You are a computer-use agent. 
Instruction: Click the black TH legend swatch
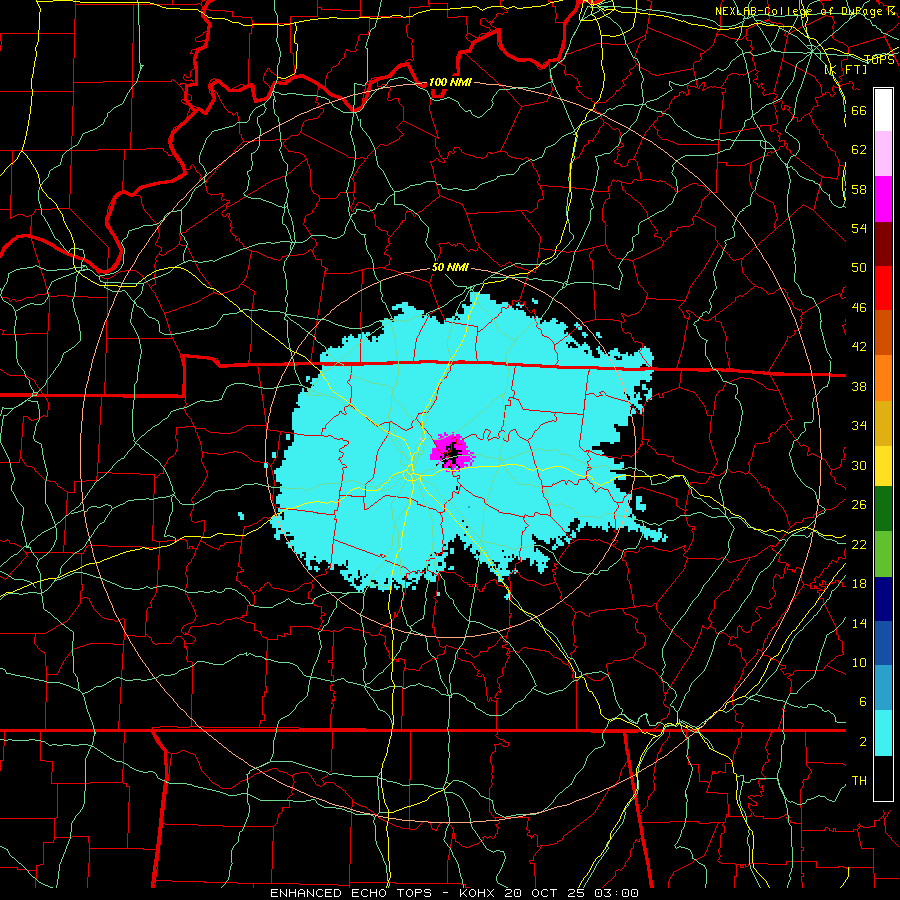coord(883,778)
